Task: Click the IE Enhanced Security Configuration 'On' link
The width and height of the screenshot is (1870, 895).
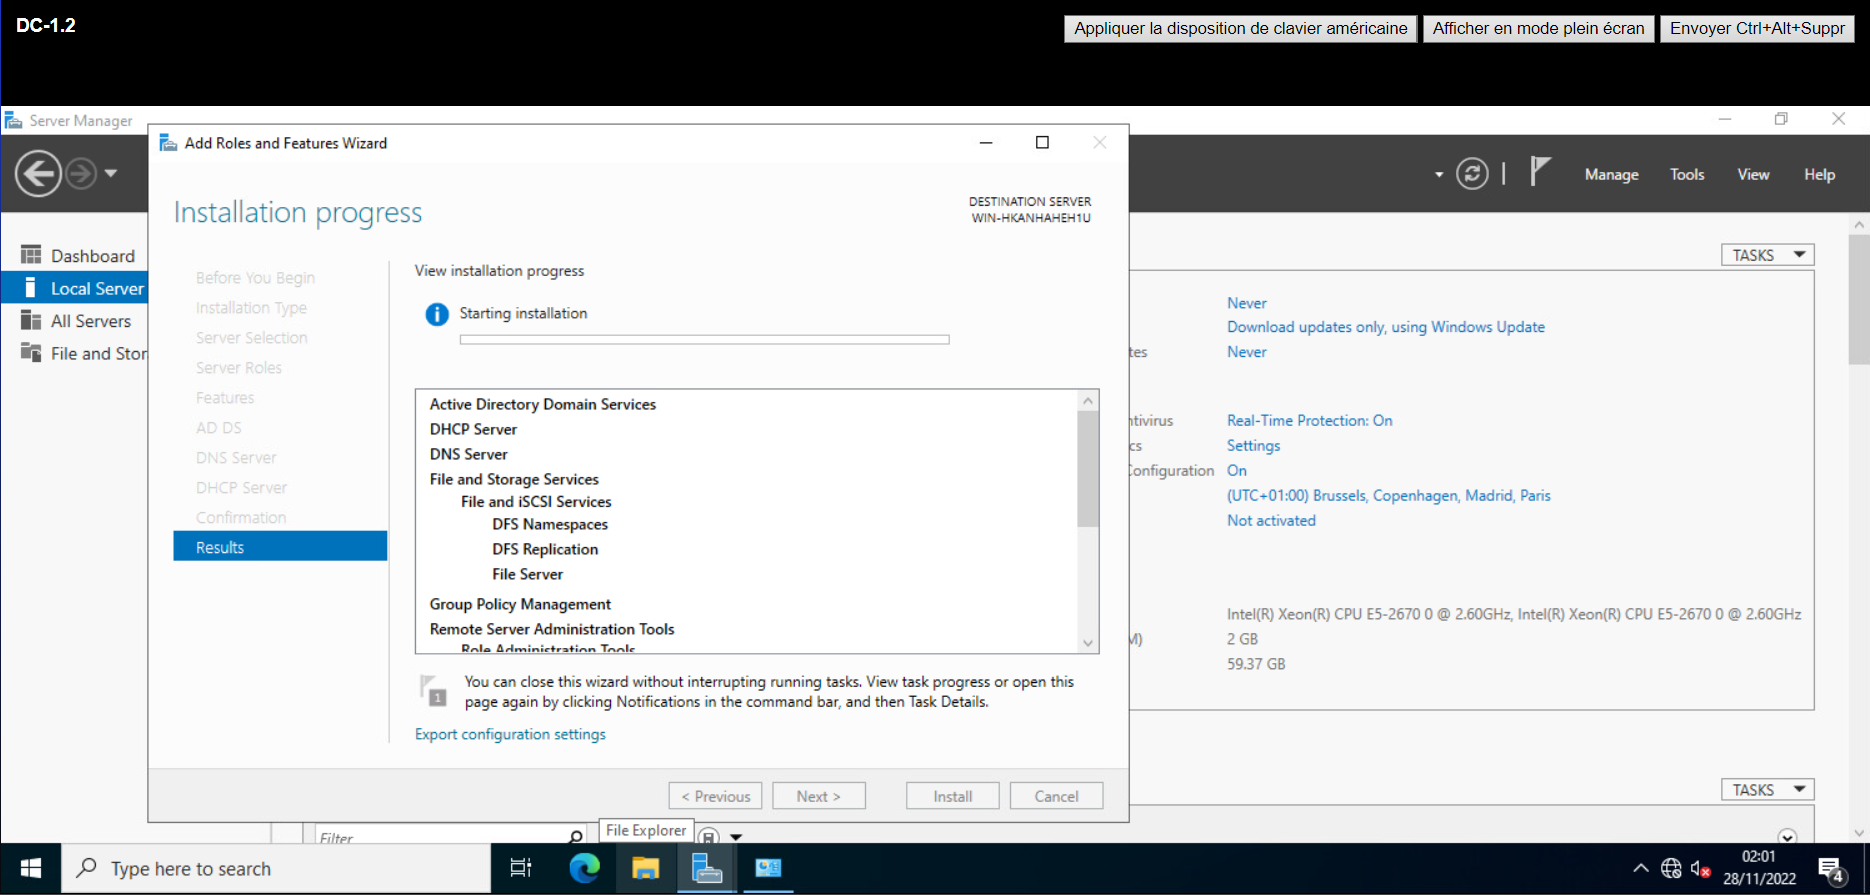Action: [1237, 471]
